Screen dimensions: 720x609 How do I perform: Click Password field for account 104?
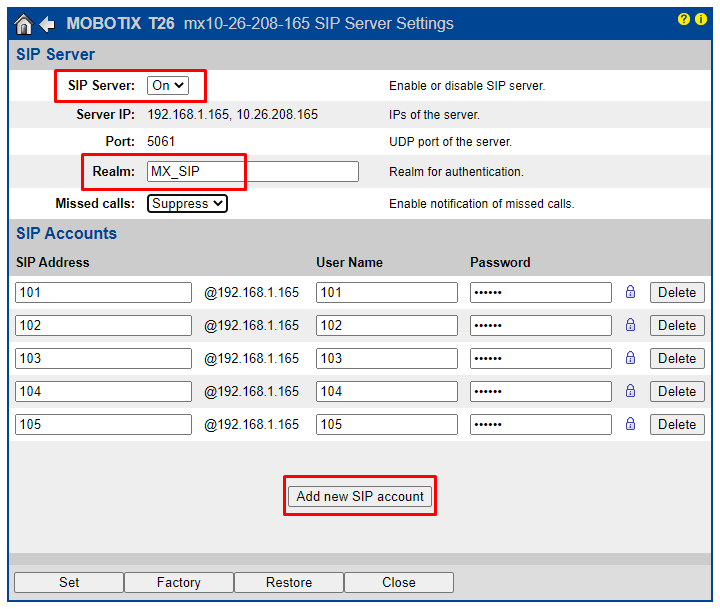tap(541, 392)
